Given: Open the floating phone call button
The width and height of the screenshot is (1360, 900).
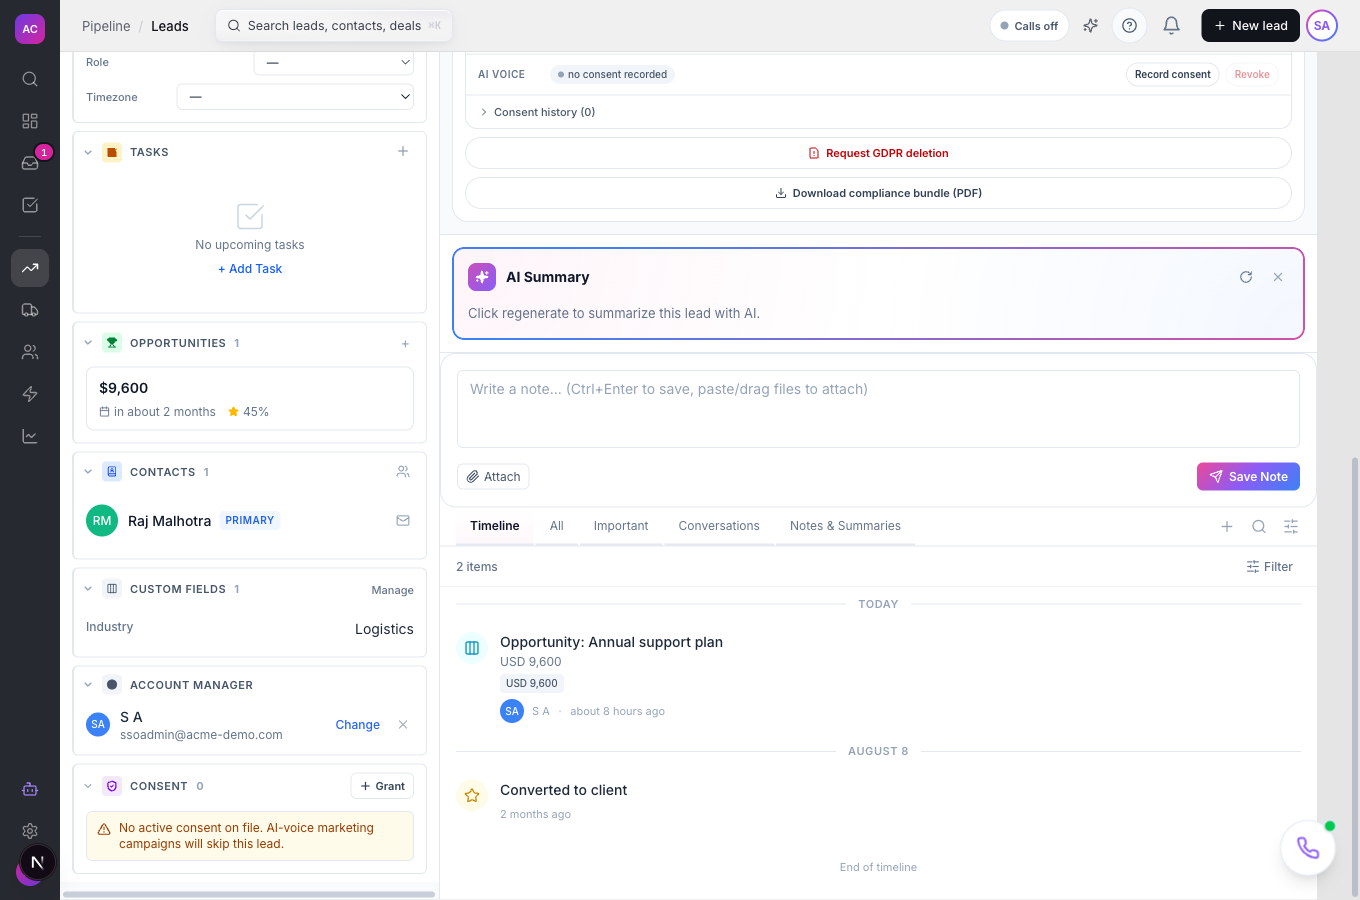Looking at the screenshot, I should 1308,848.
